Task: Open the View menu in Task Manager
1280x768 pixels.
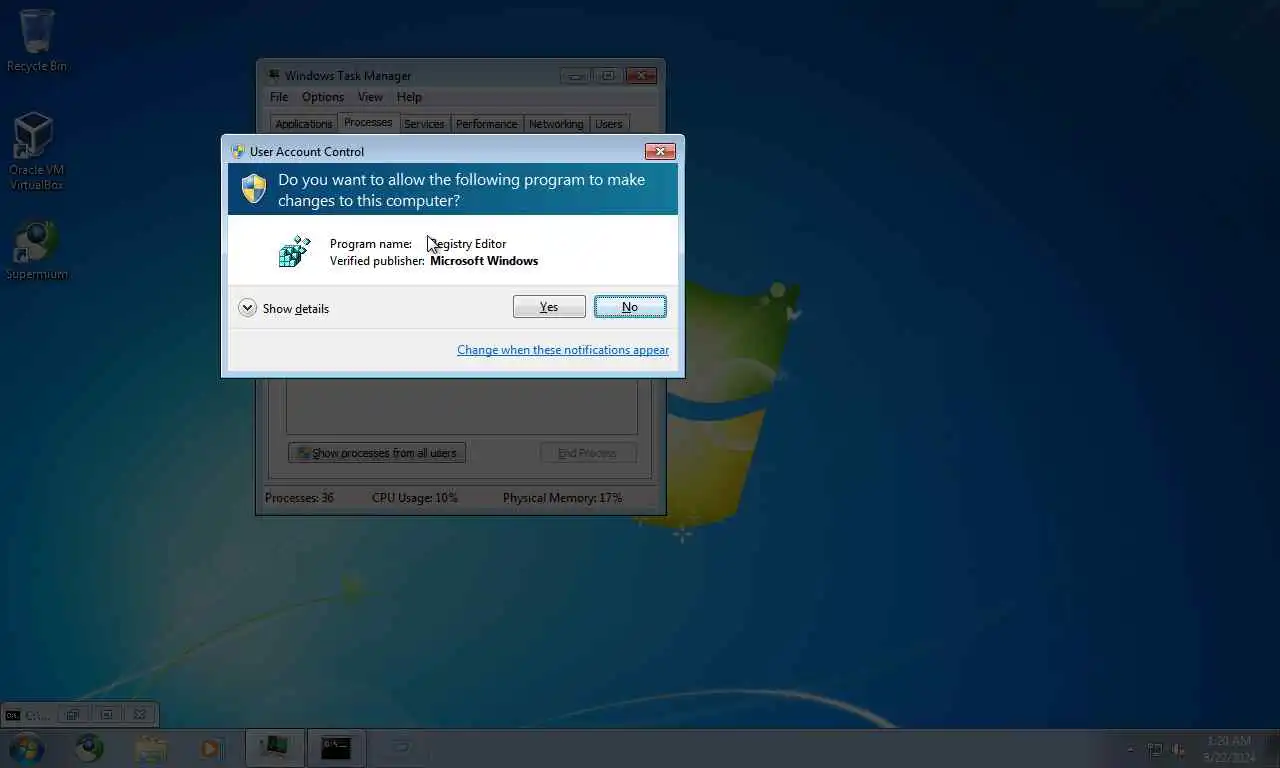Action: pyautogui.click(x=370, y=97)
